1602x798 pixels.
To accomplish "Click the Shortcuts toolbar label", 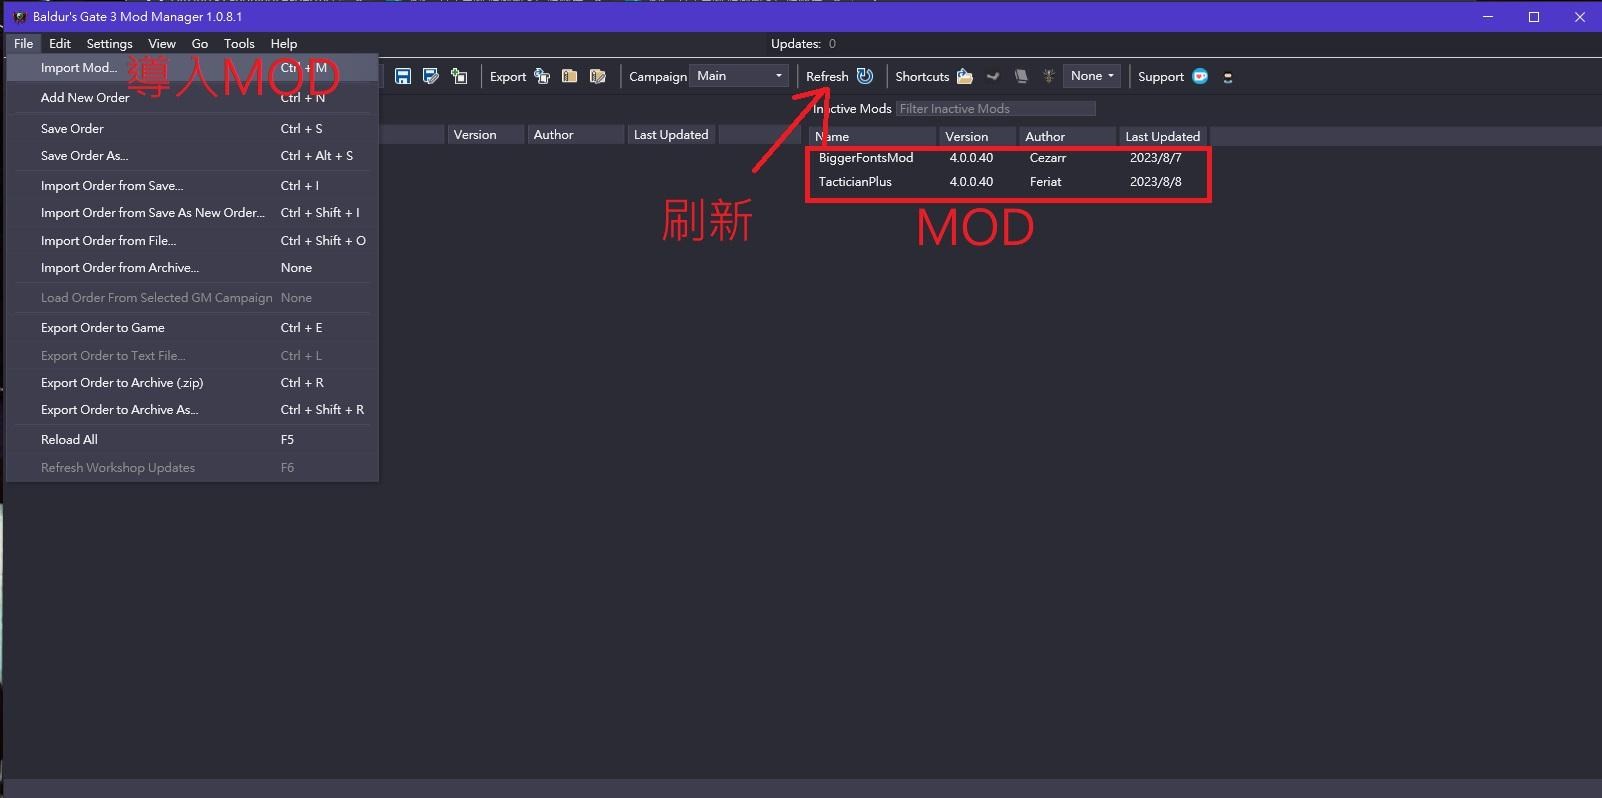I will 922,76.
